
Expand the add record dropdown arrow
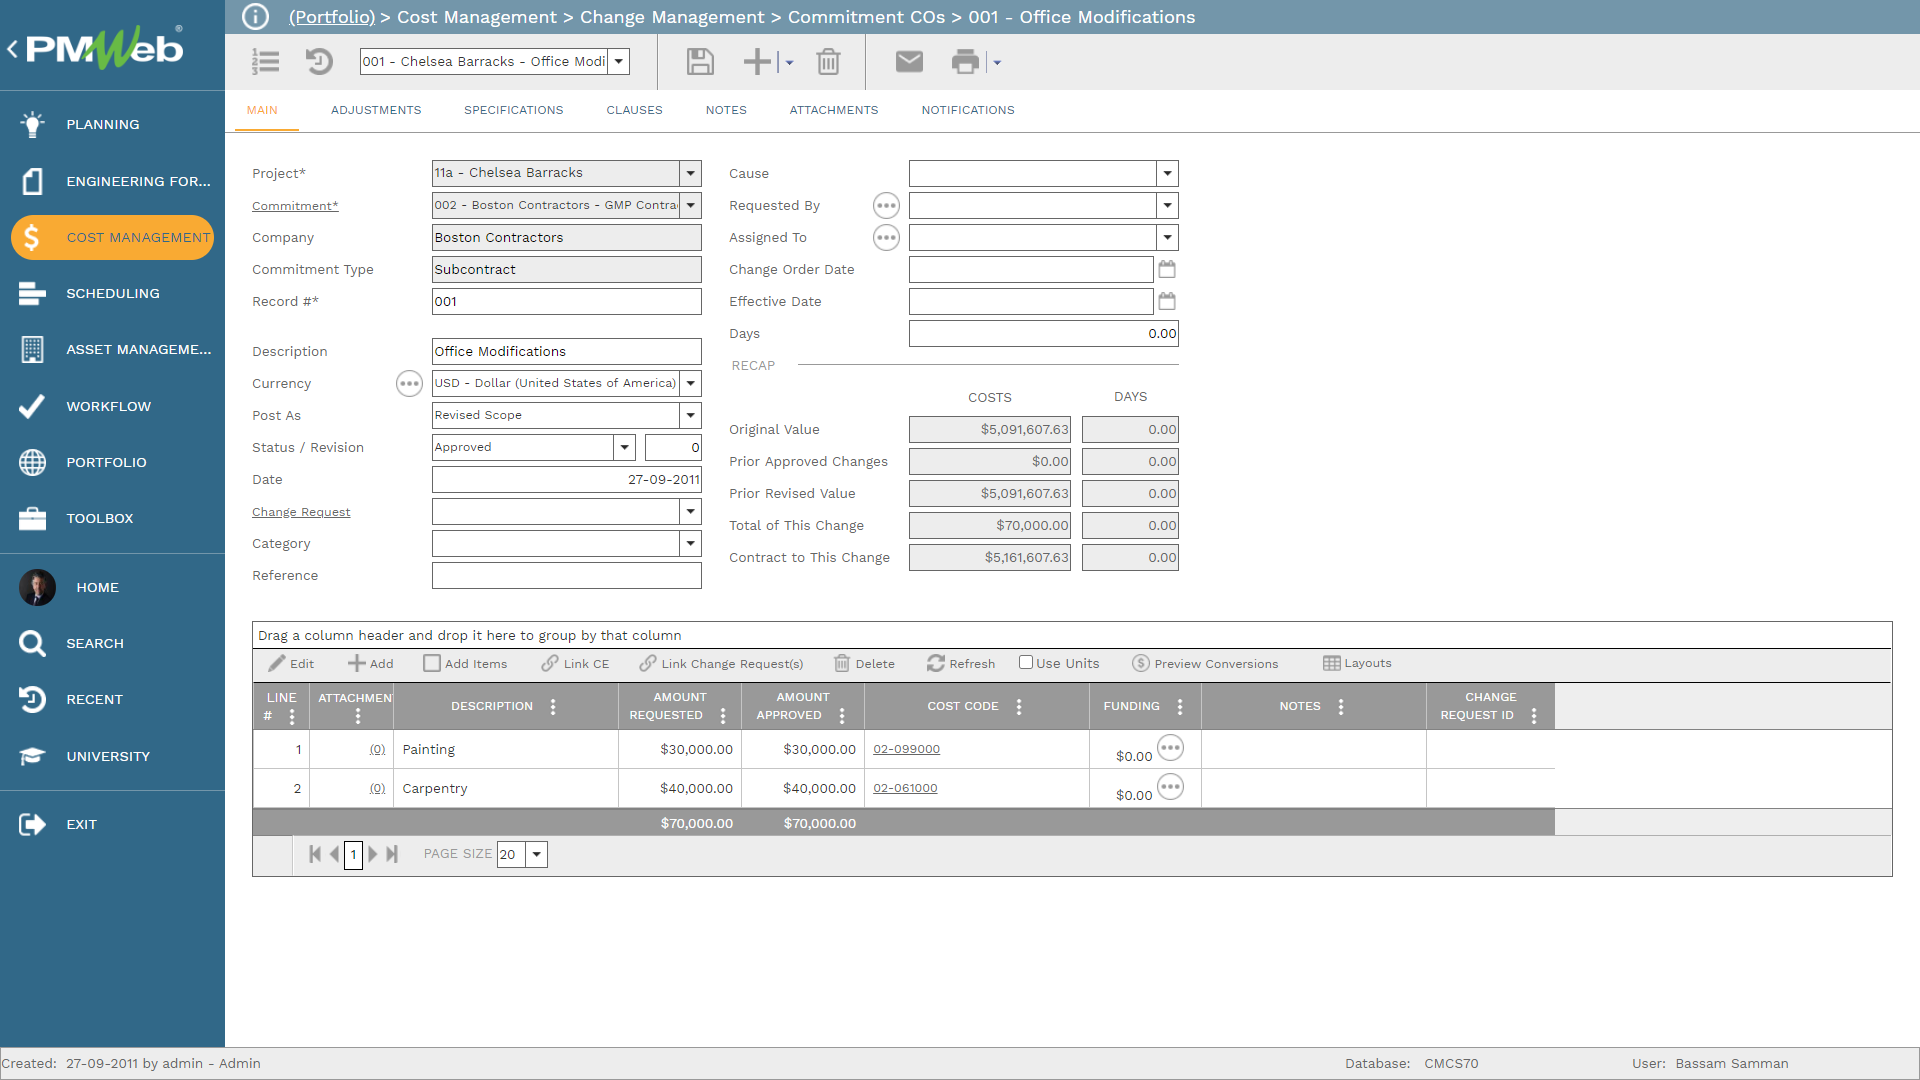pyautogui.click(x=789, y=63)
